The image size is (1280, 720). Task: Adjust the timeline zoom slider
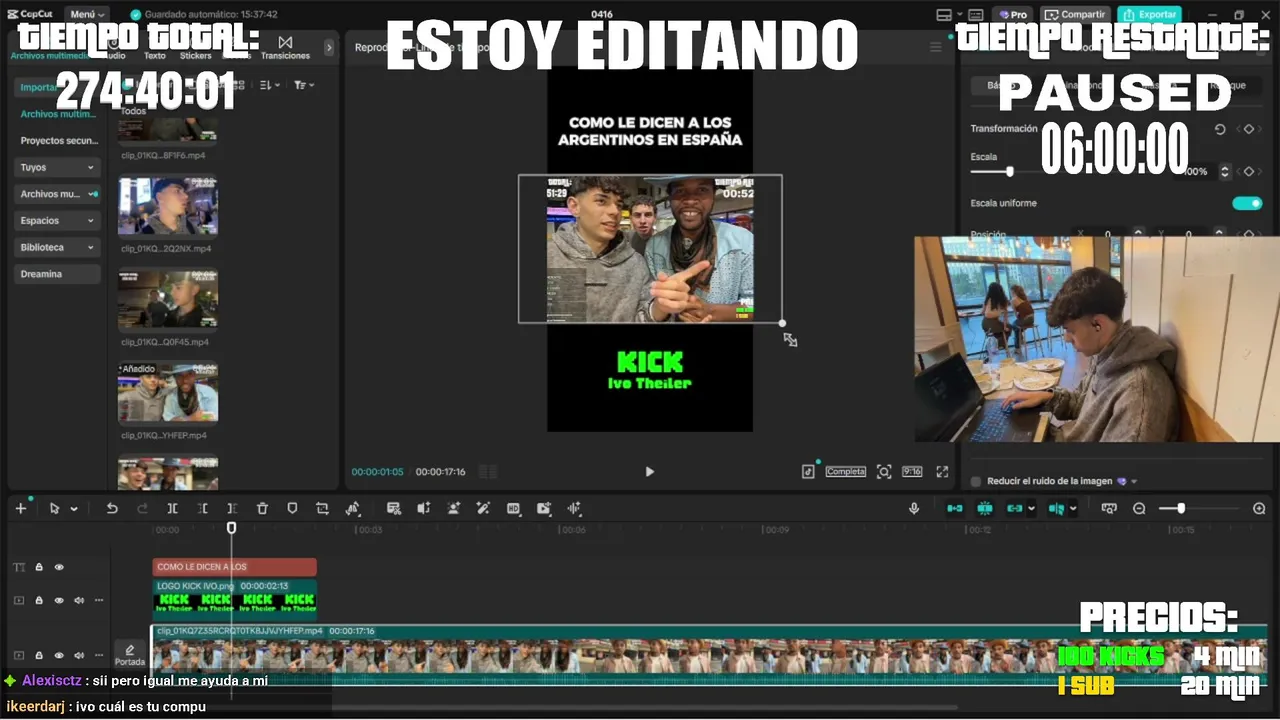point(1181,508)
